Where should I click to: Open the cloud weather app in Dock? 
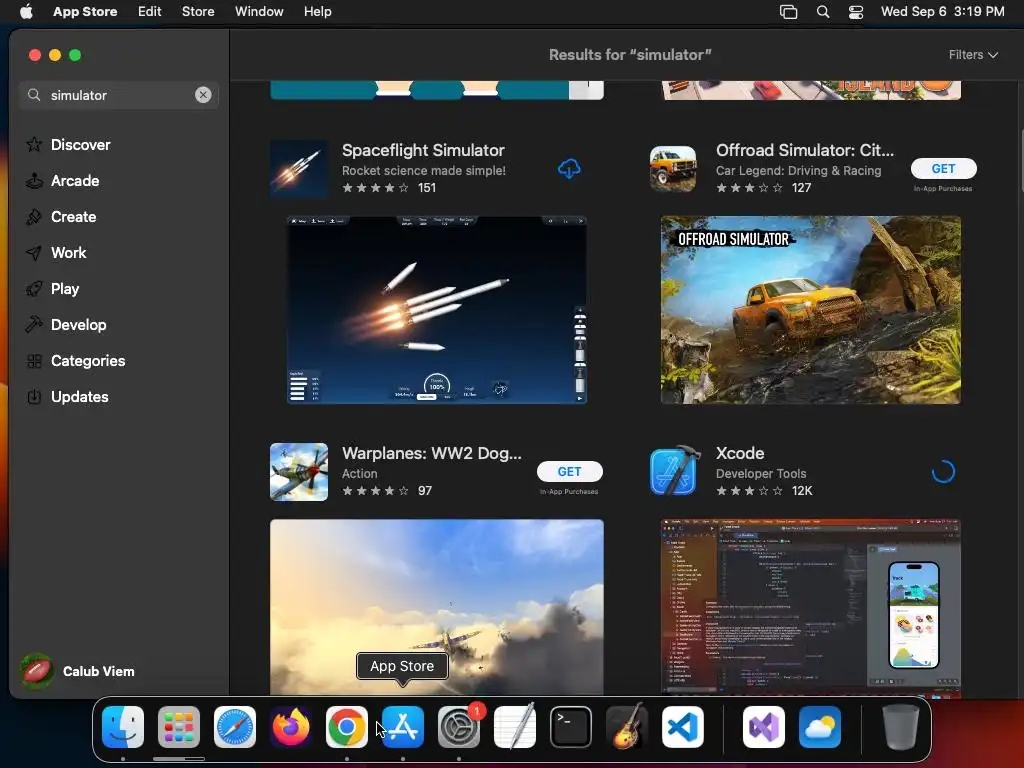[x=820, y=727]
